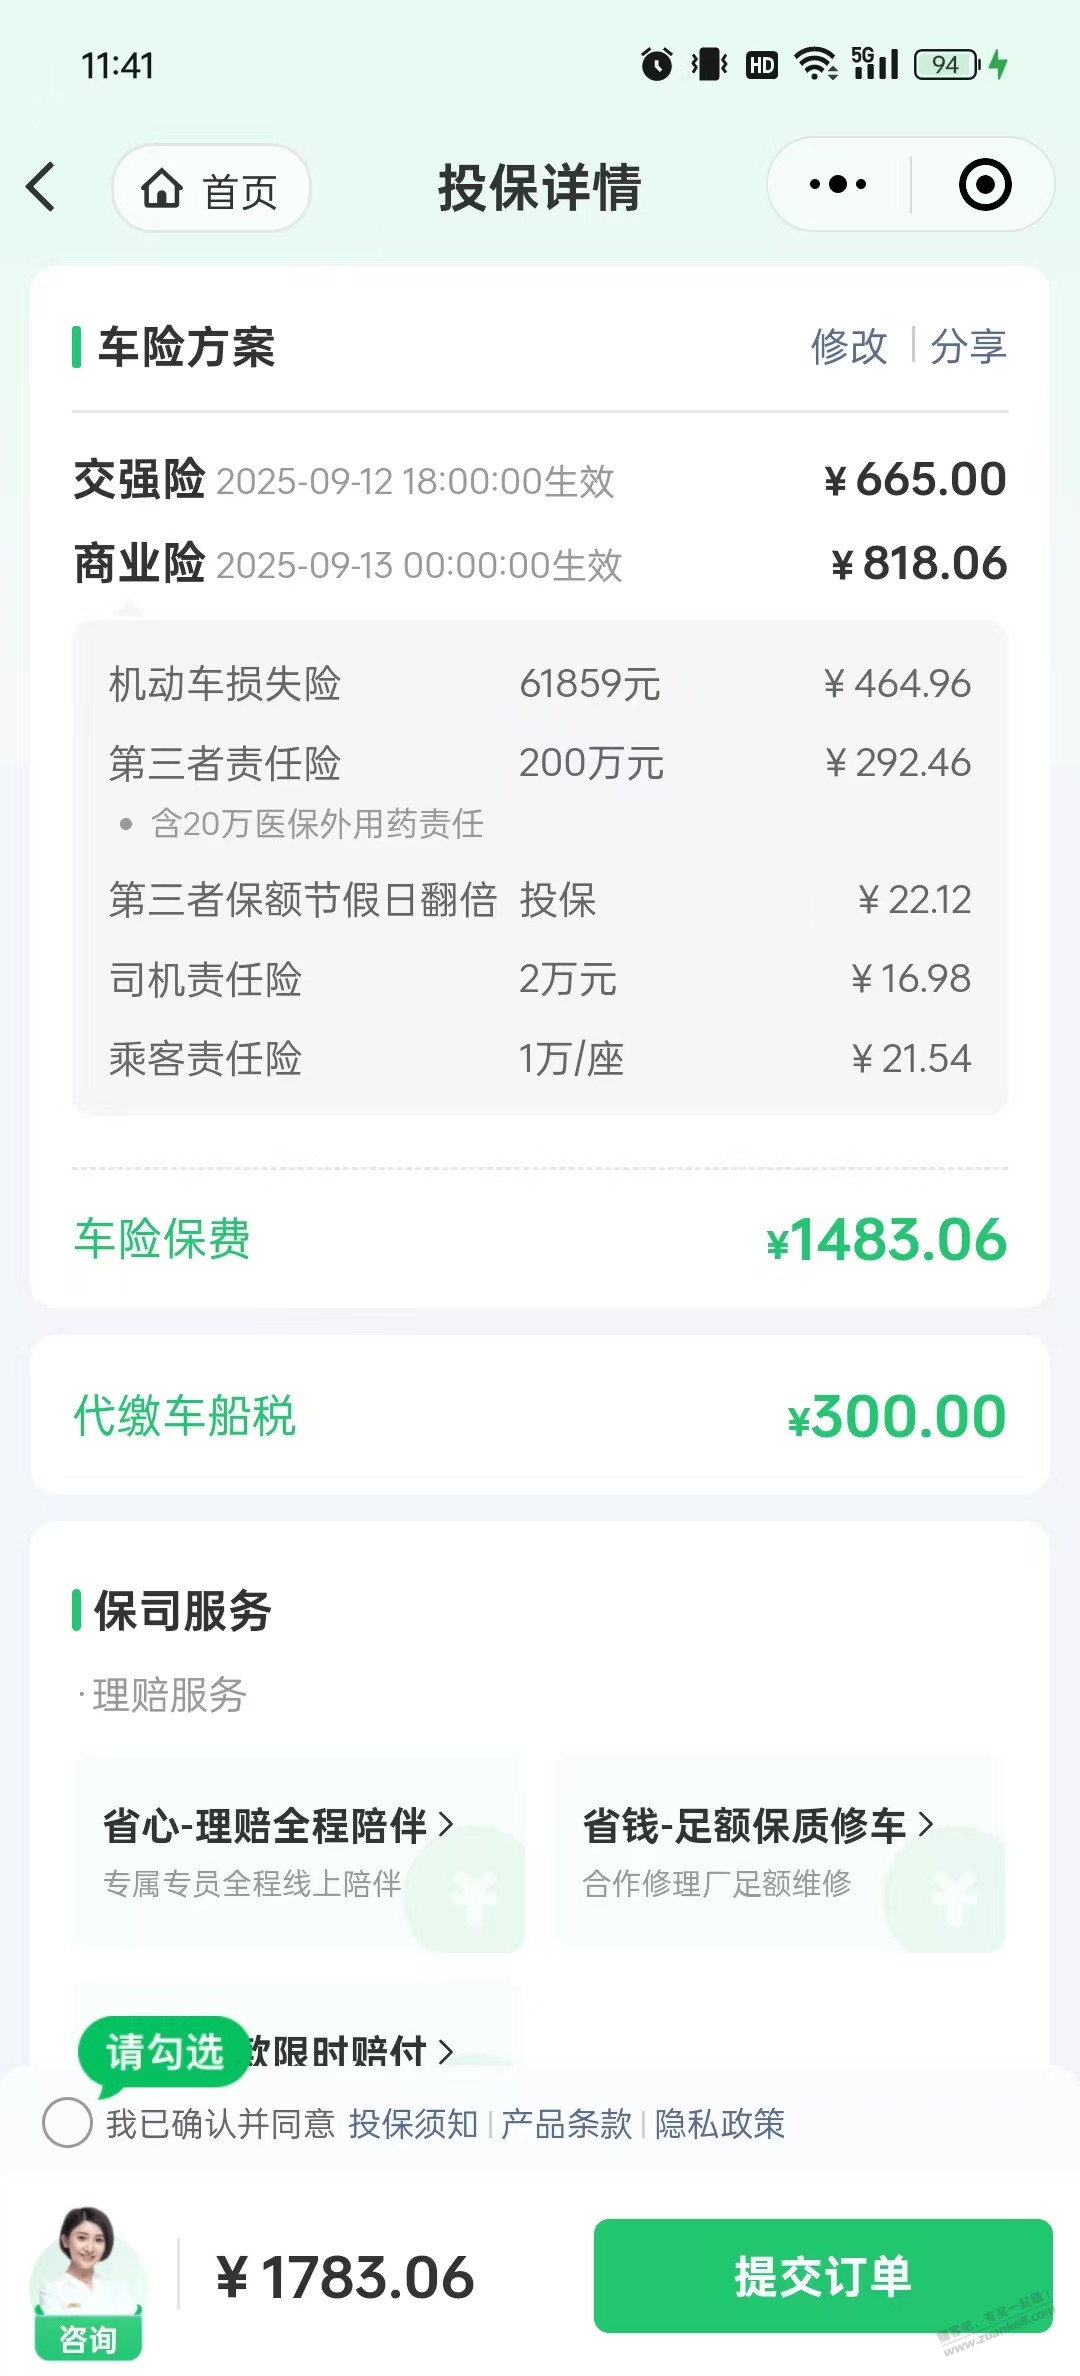Screen dimensions: 1080x2376
Task: Open the 隐私政策 link
Action: click(x=720, y=2123)
